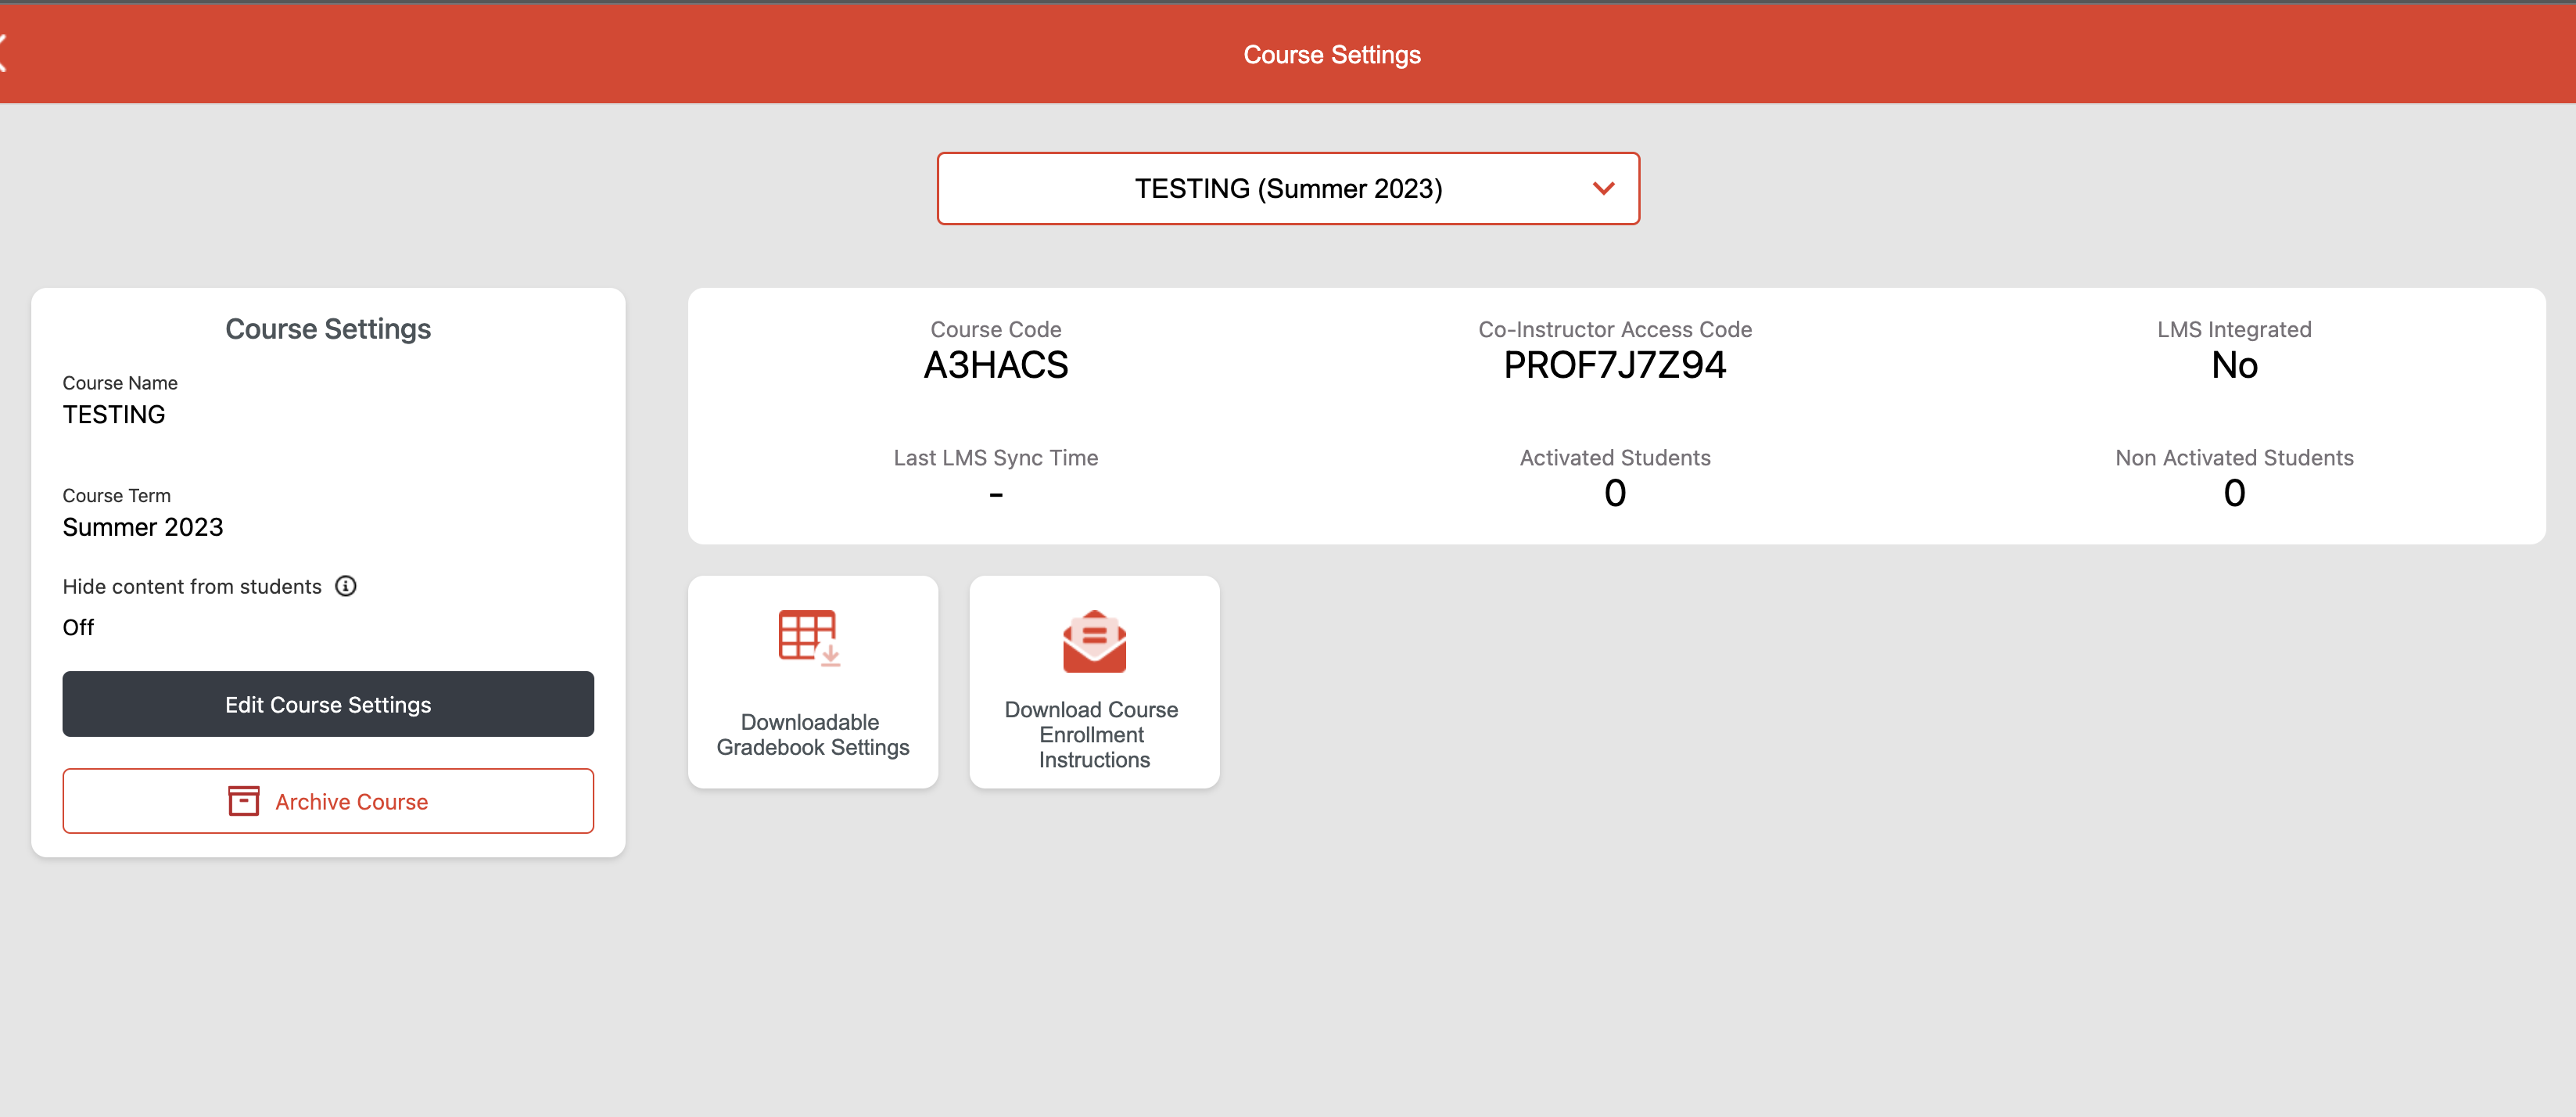Image resolution: width=2576 pixels, height=1117 pixels.
Task: Click the Summer 2023 course term value
Action: 143,527
